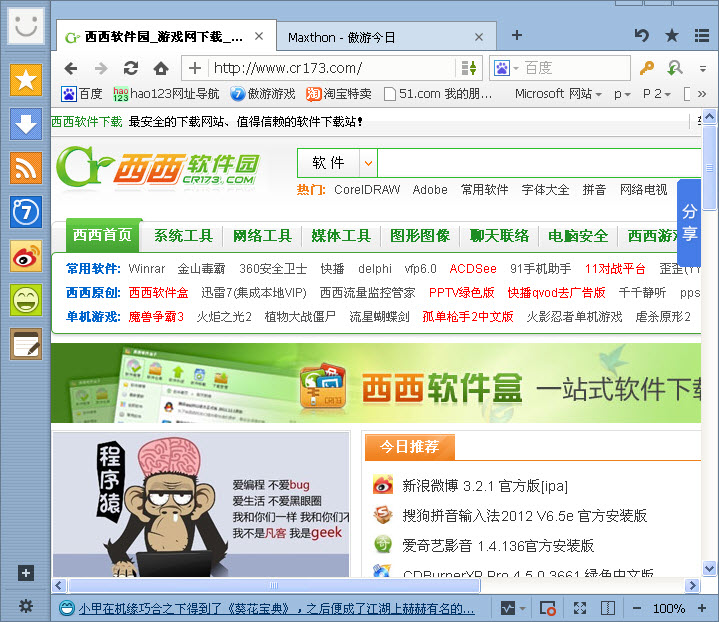Image resolution: width=719 pixels, height=622 pixels.
Task: Open the 百度 bookmark
Action: point(82,94)
